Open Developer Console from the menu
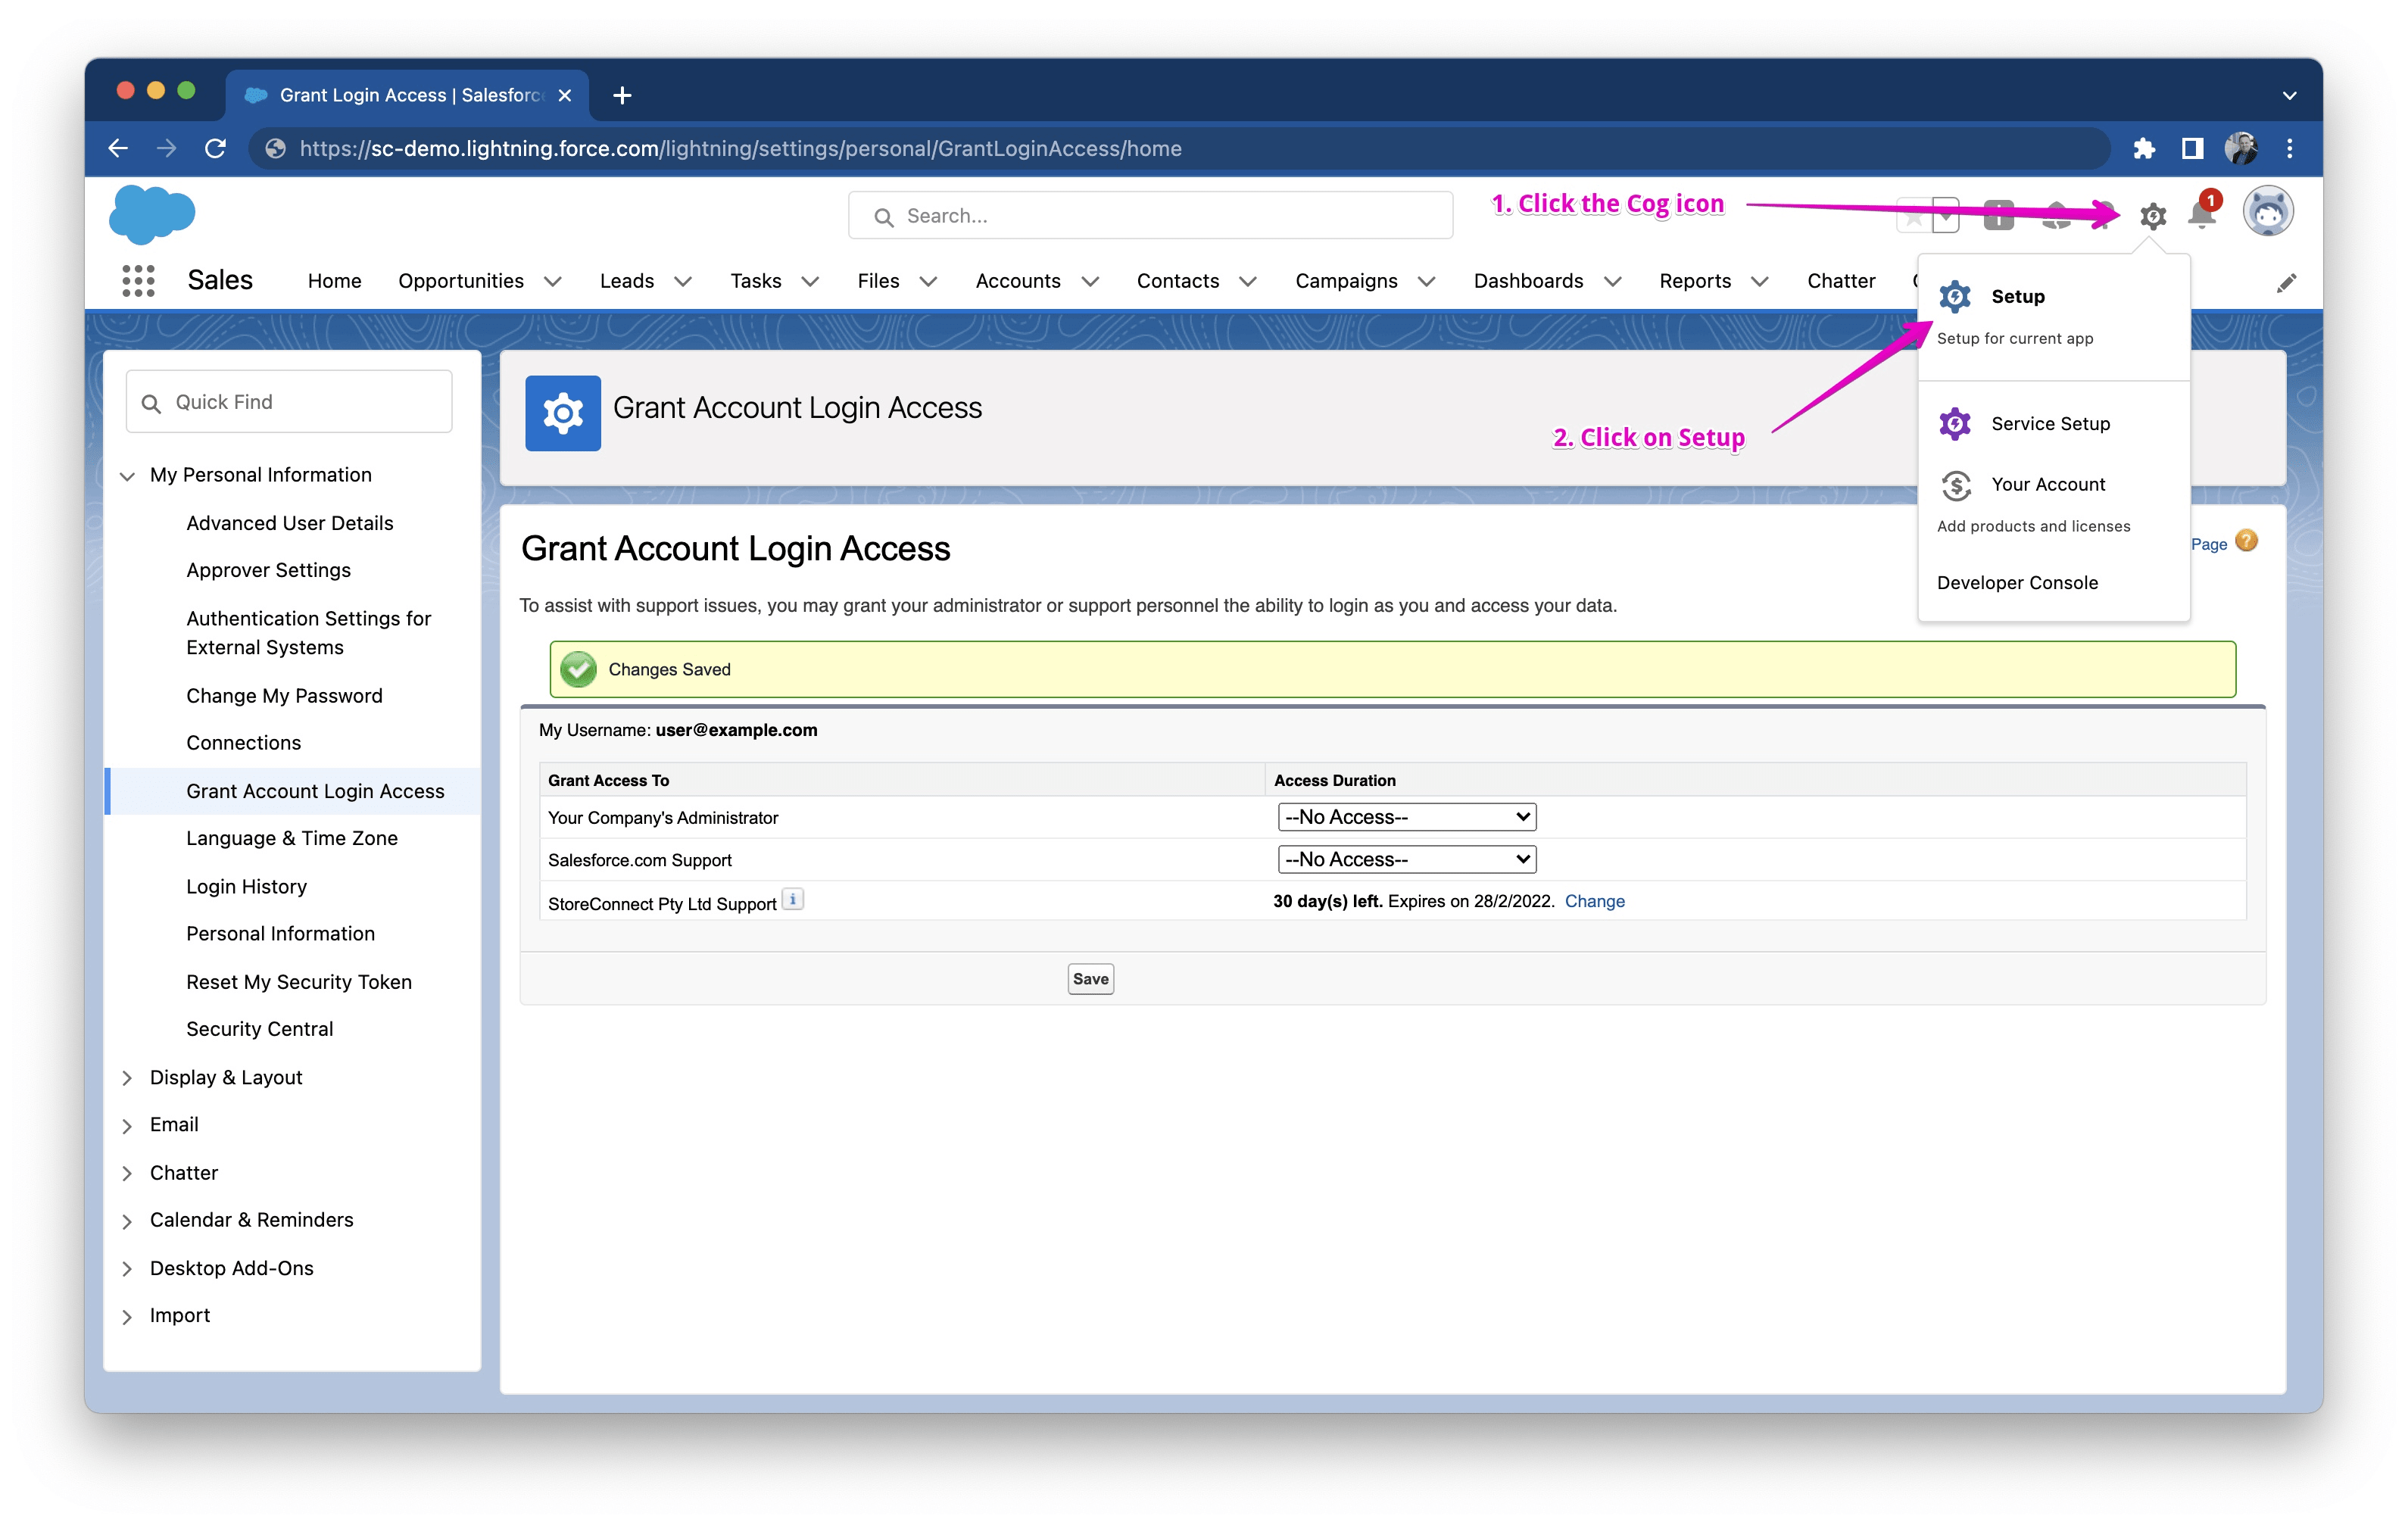The height and width of the screenshot is (1525, 2408). (x=2017, y=582)
